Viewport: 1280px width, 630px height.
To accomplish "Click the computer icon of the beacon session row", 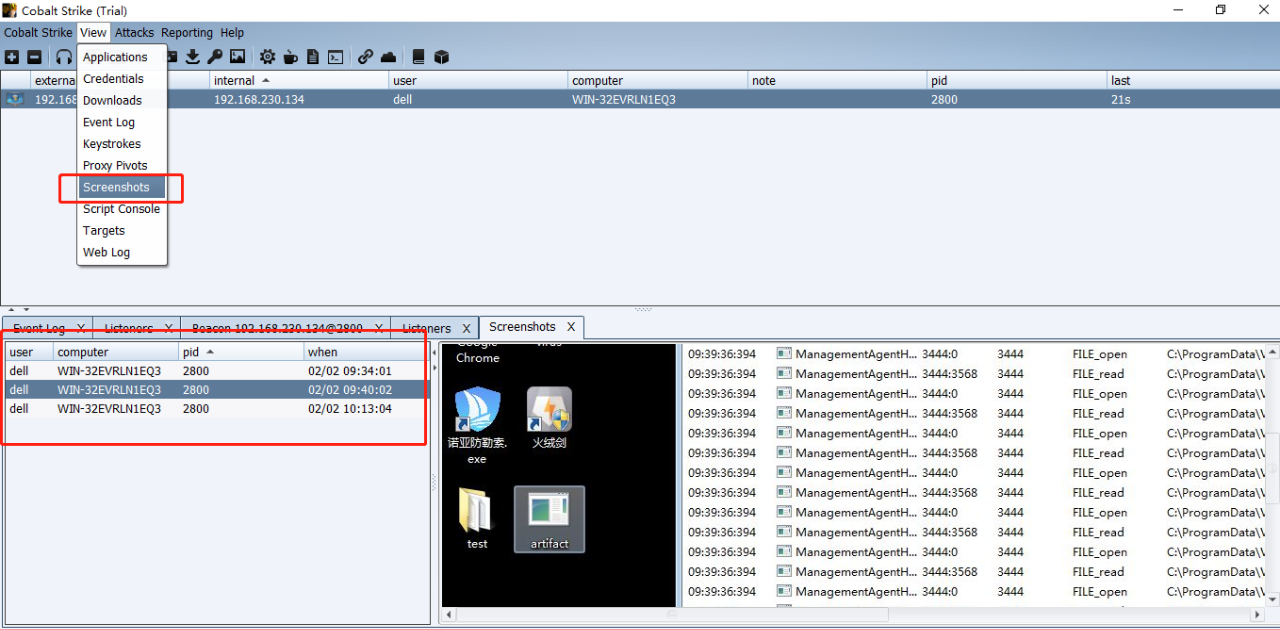I will [15, 99].
